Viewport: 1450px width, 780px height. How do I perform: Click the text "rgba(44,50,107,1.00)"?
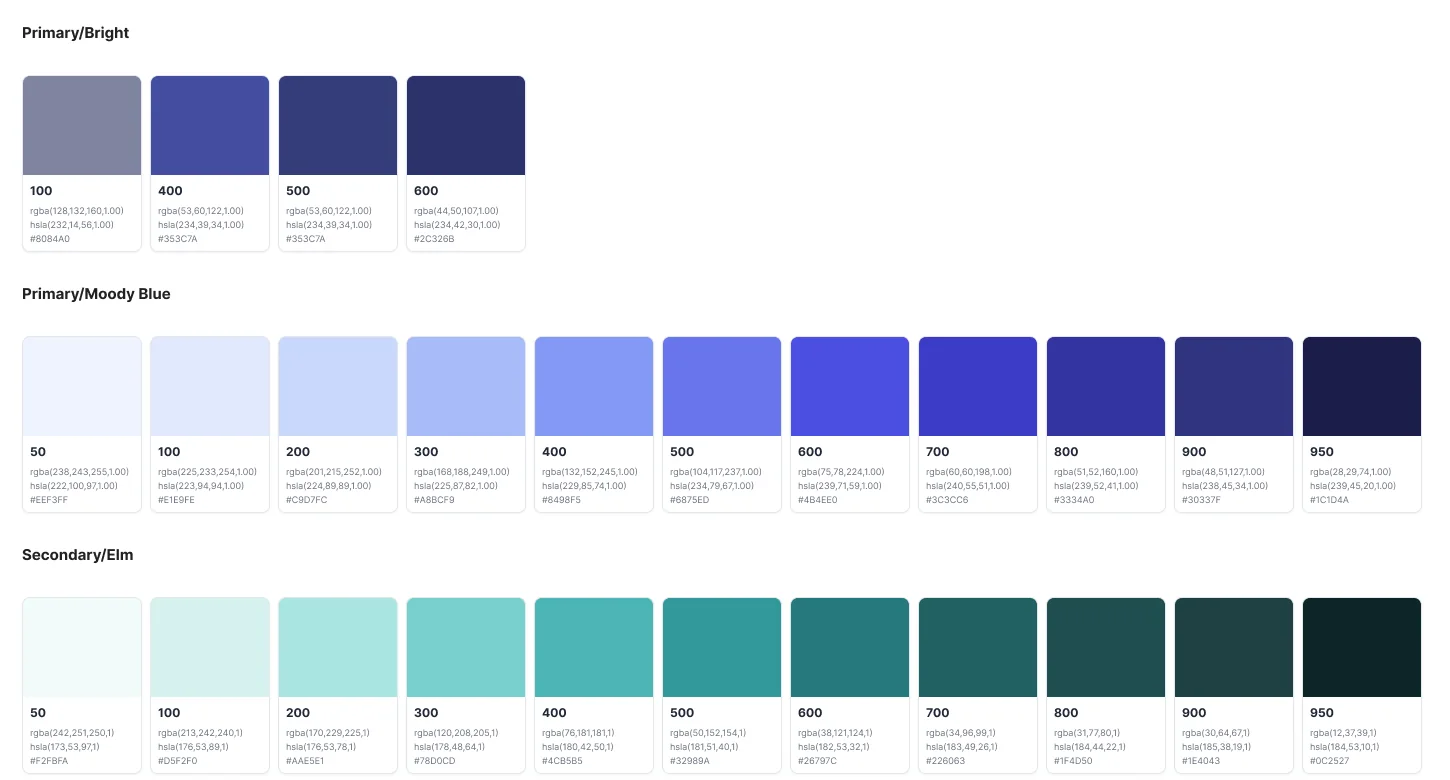[457, 211]
